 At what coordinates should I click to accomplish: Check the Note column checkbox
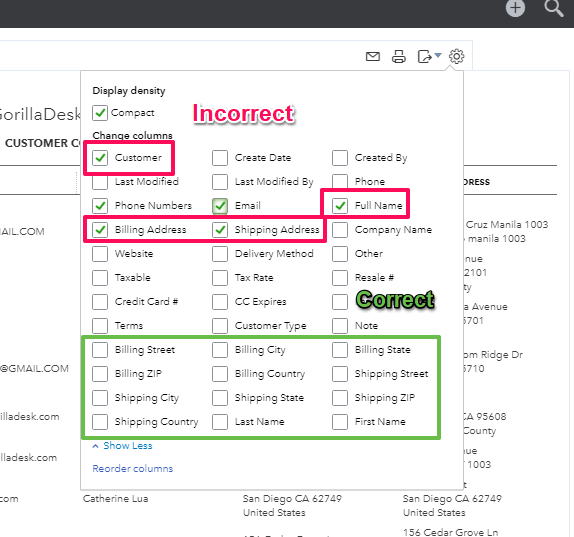pyautogui.click(x=340, y=326)
